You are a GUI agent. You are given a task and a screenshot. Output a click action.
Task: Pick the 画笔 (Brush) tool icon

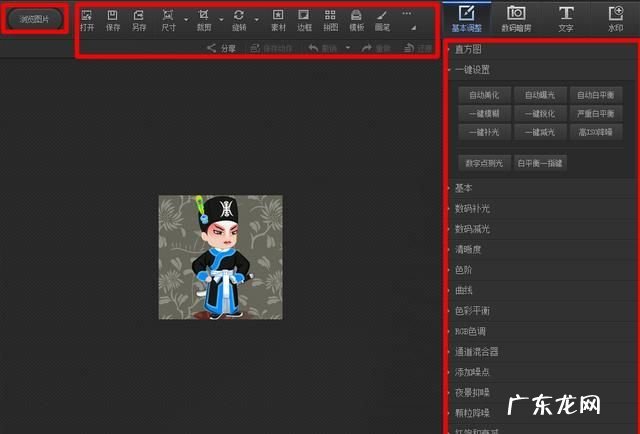[382, 19]
